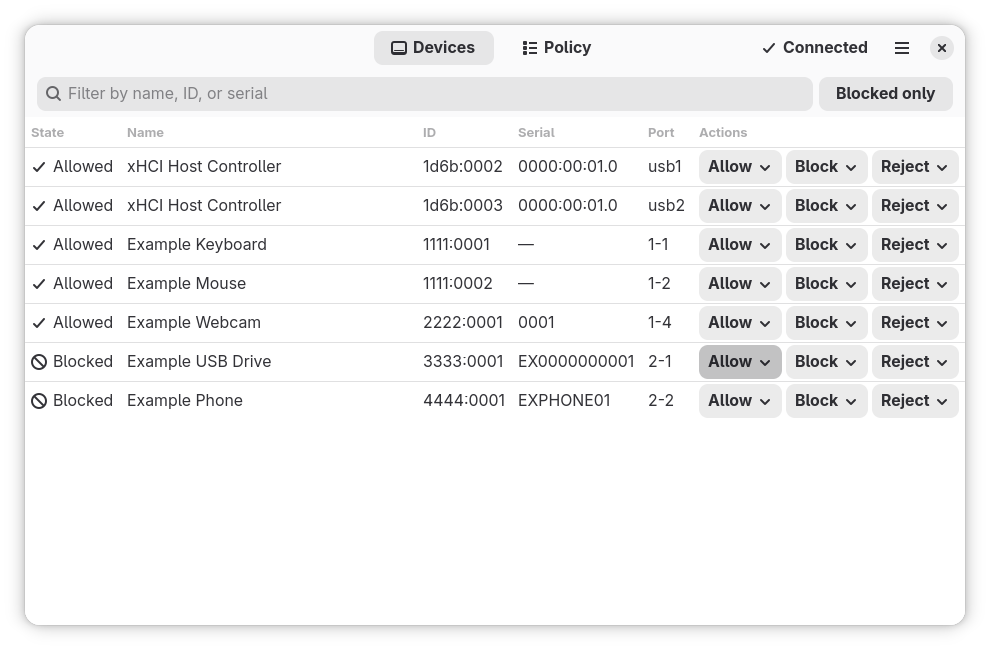Click device ID 2222:0001
990x650 pixels.
click(463, 323)
